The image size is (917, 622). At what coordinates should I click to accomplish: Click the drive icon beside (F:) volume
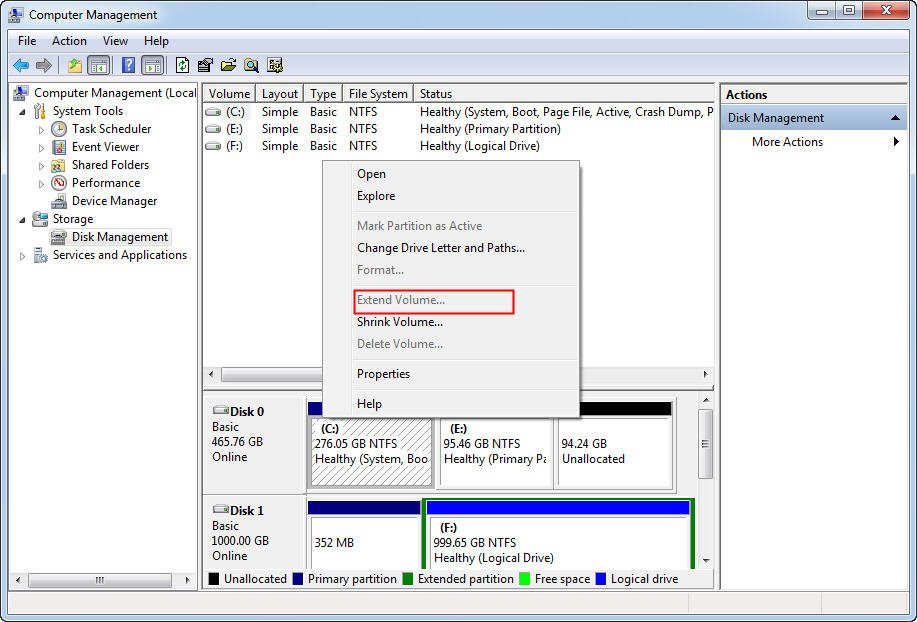point(213,146)
